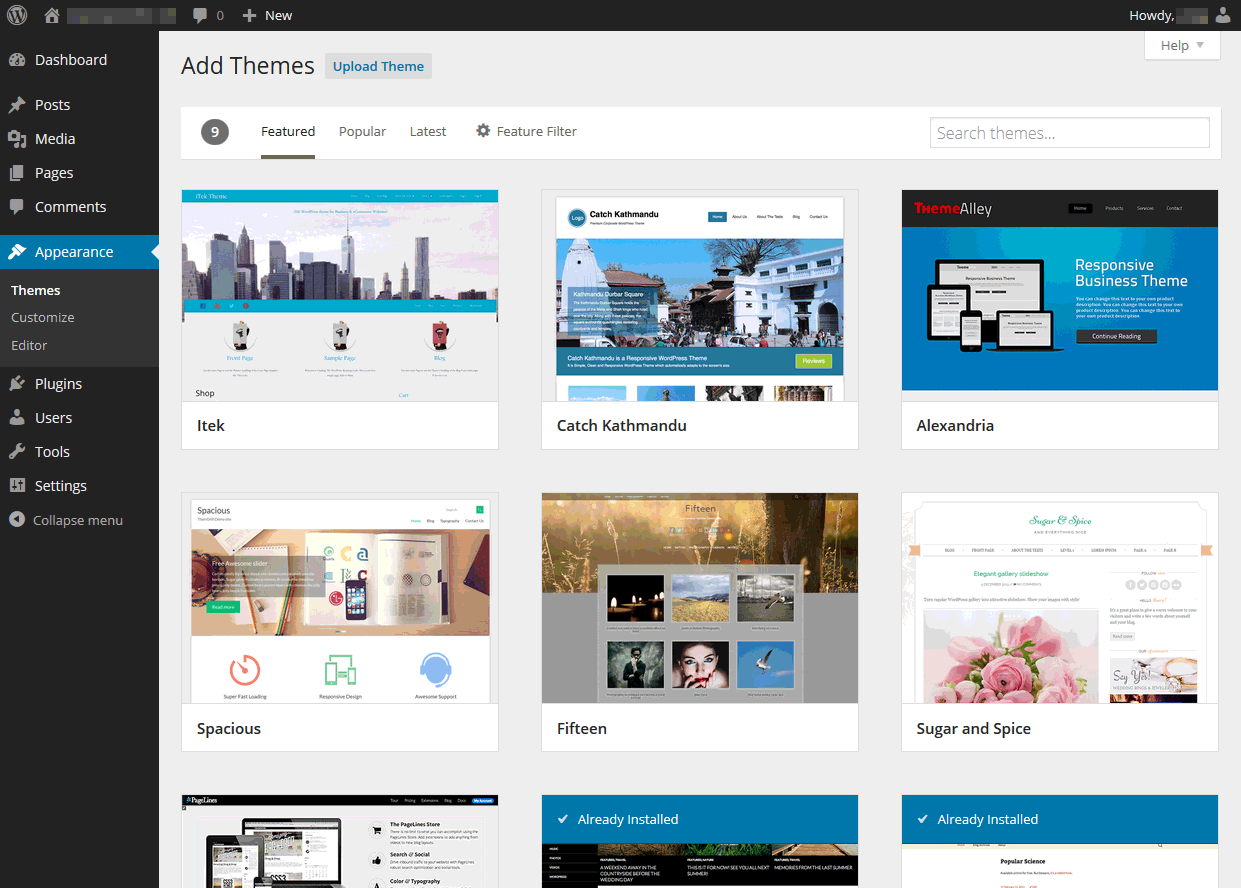
Task: Click the Posts pin icon
Action: pyautogui.click(x=17, y=105)
